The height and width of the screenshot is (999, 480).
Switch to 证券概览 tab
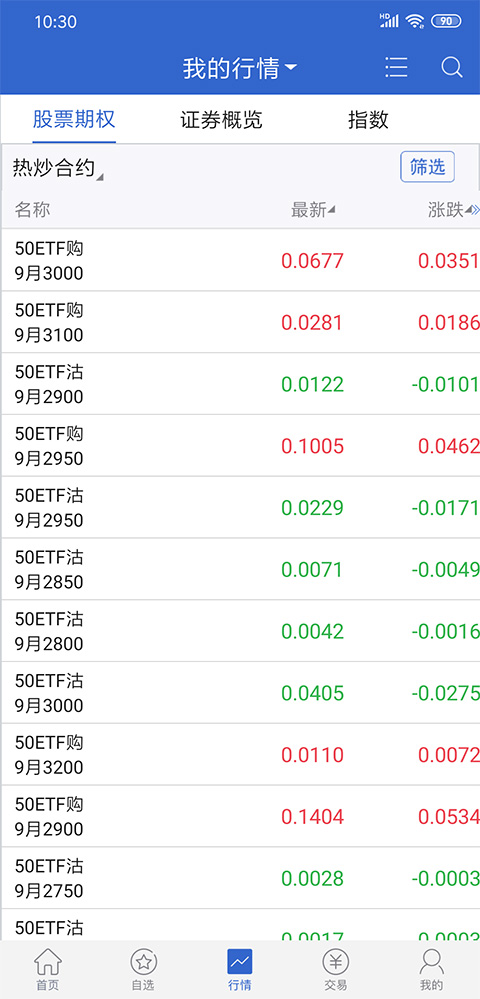pyautogui.click(x=221, y=120)
